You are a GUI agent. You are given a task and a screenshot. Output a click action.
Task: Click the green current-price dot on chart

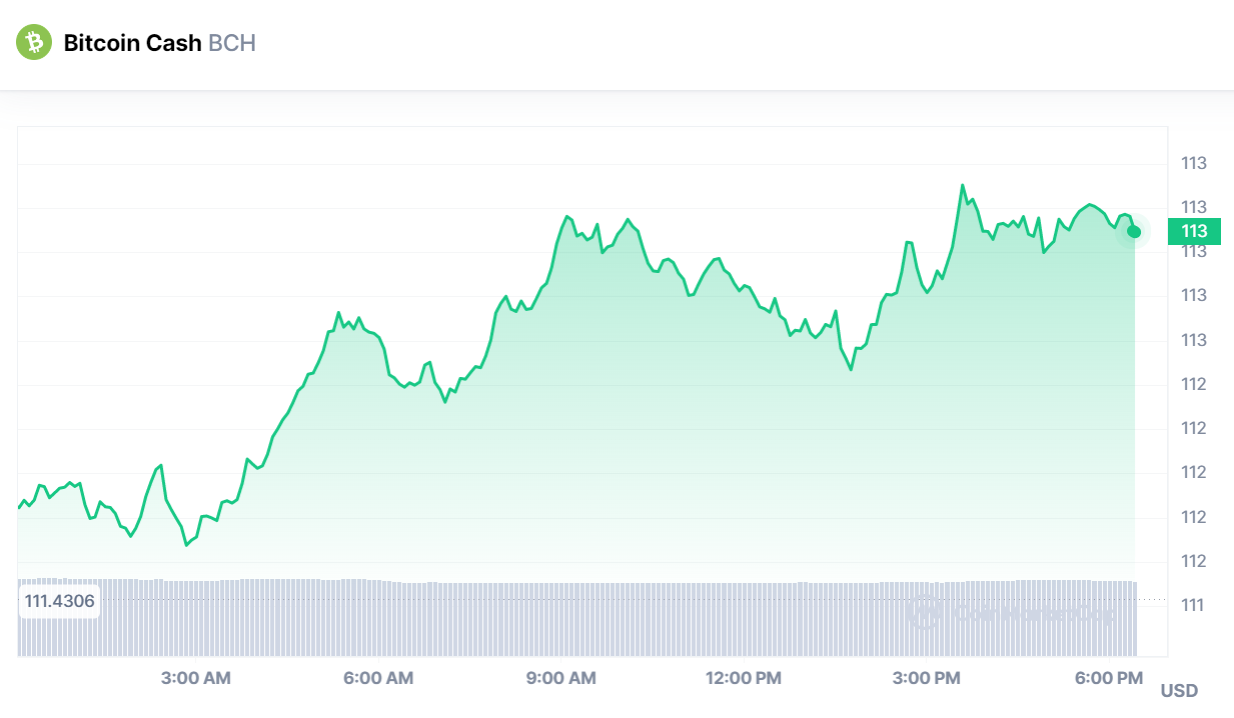pyautogui.click(x=1134, y=232)
